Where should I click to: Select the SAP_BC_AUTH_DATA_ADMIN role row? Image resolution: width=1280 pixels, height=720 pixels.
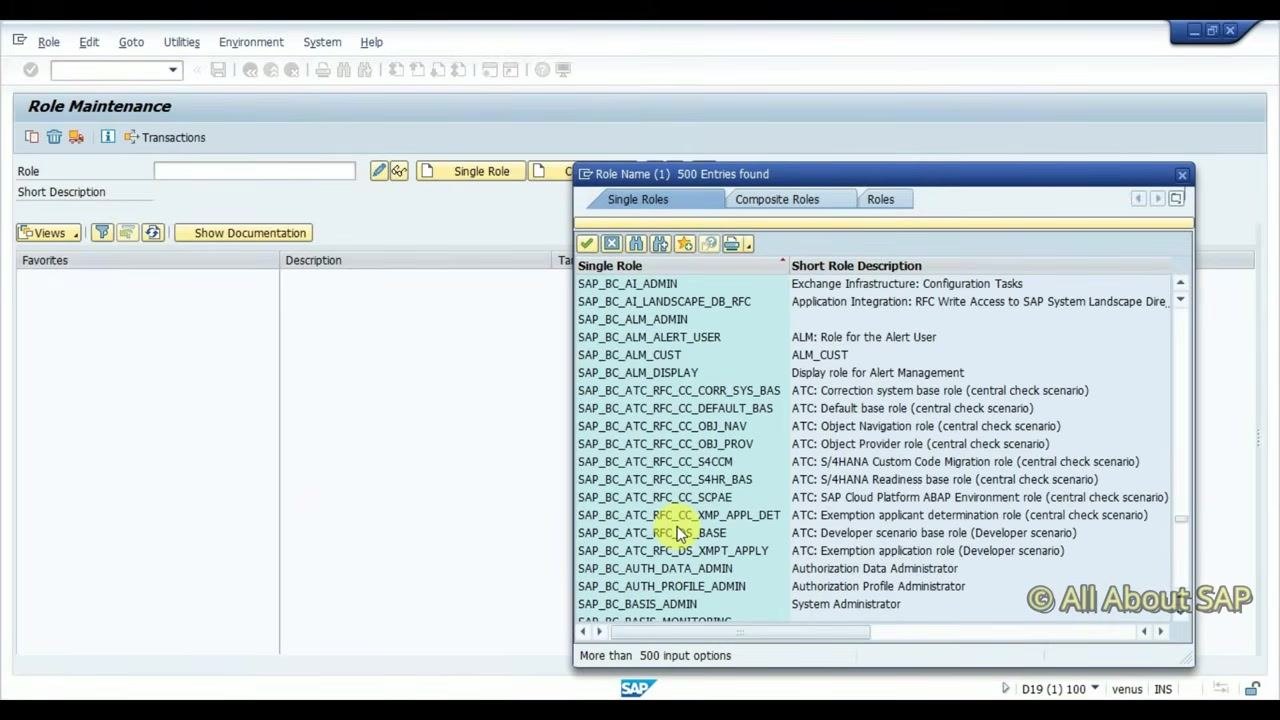click(873, 569)
